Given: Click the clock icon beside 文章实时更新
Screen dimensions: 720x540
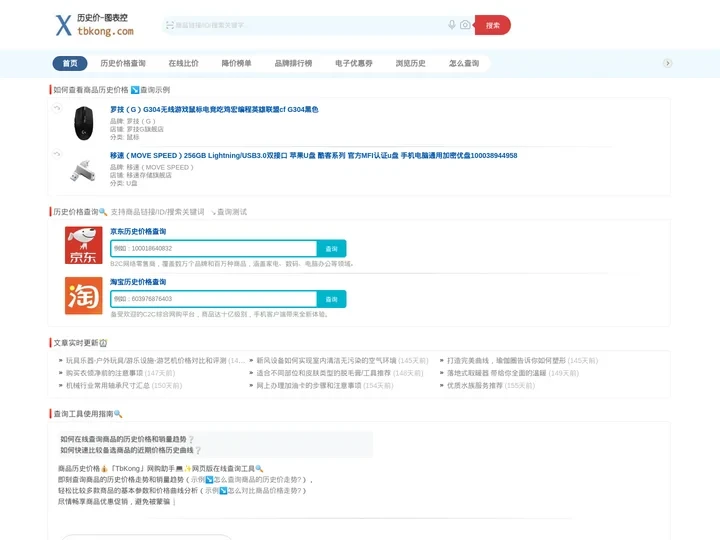Looking at the screenshot, I should tap(103, 343).
